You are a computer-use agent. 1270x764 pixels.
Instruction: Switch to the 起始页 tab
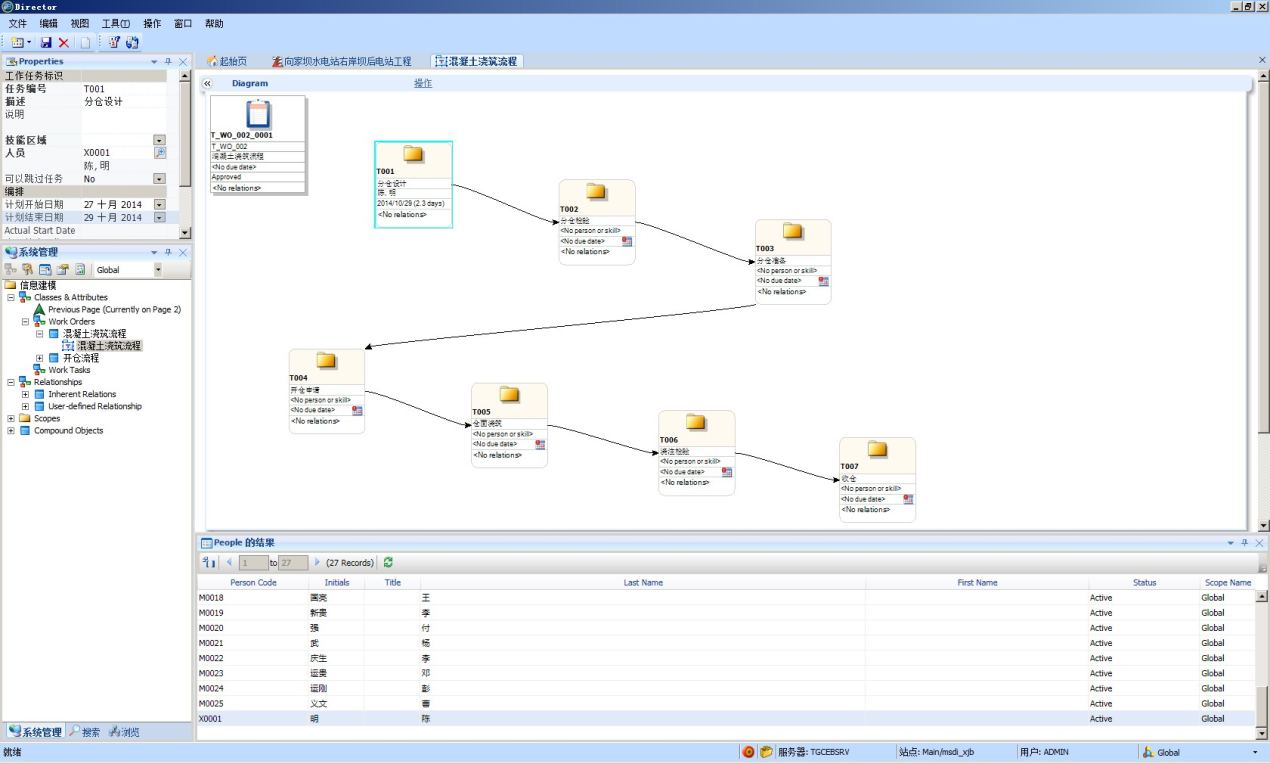pos(227,62)
